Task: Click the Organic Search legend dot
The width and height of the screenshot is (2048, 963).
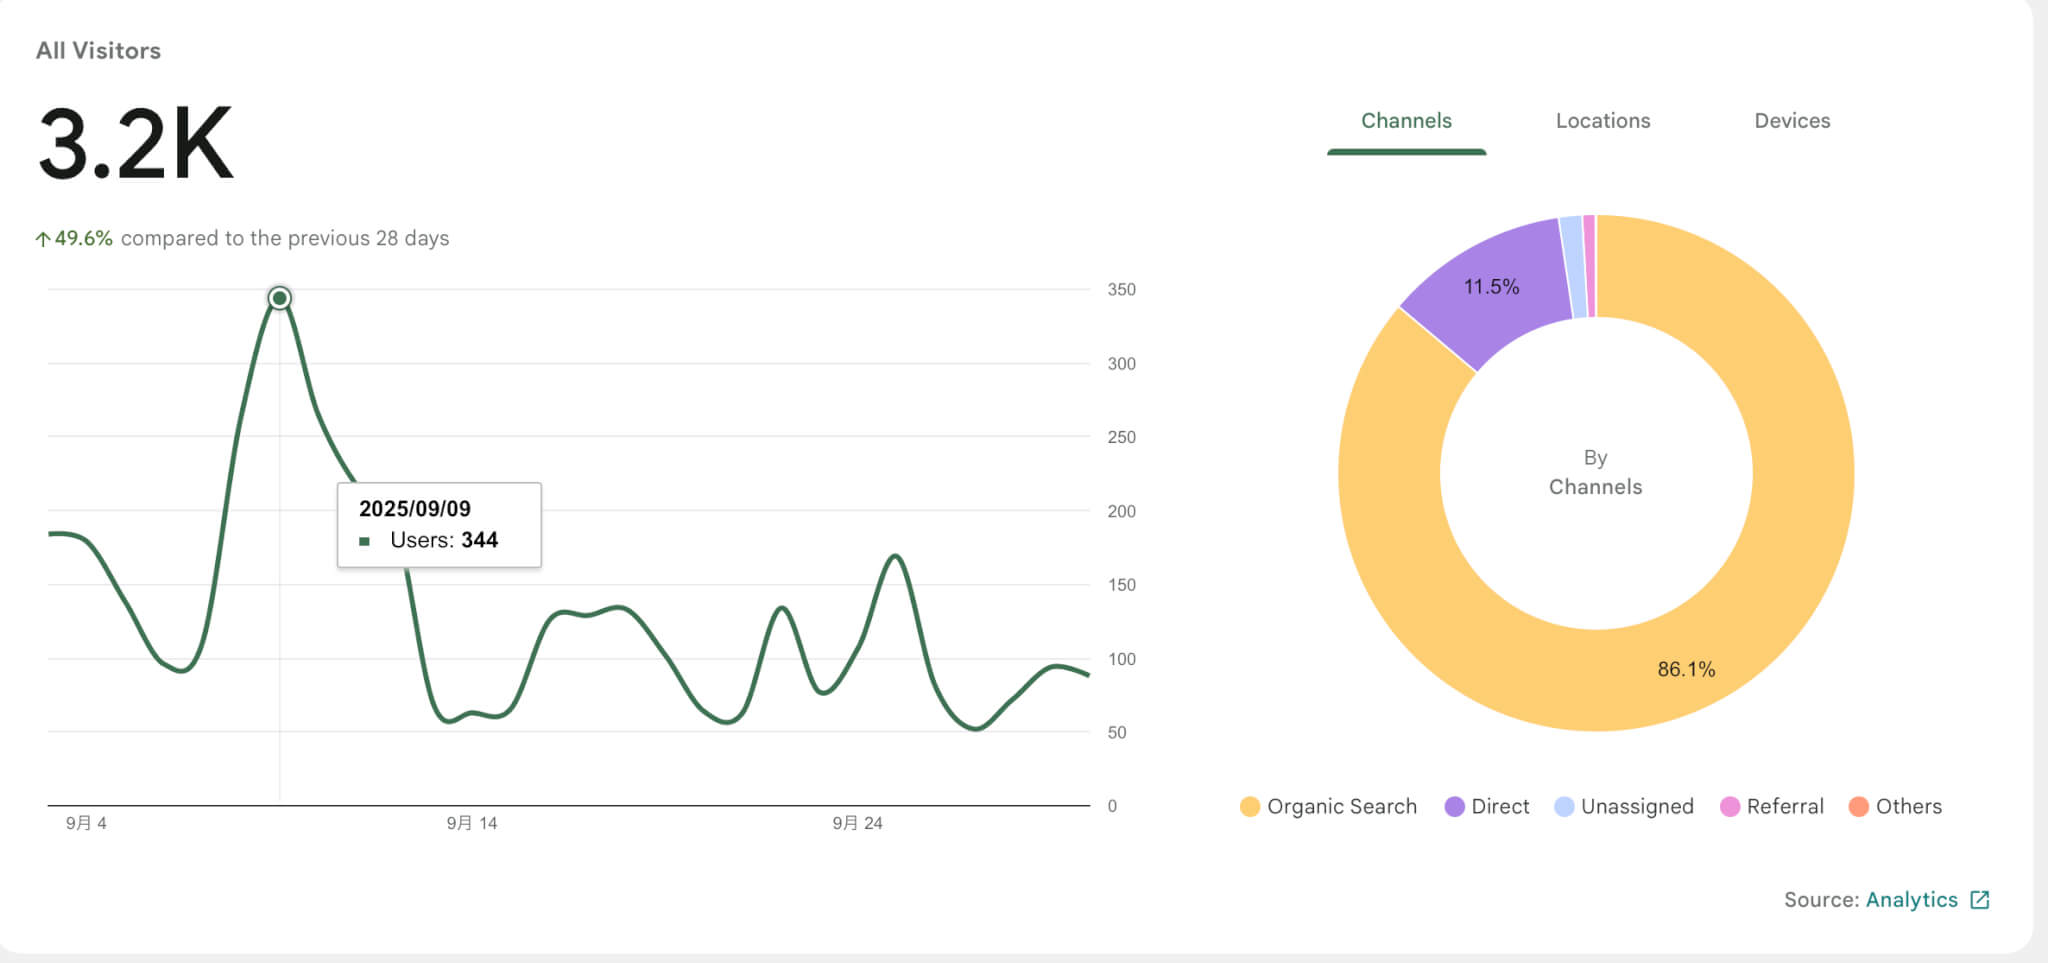Action: click(1249, 807)
